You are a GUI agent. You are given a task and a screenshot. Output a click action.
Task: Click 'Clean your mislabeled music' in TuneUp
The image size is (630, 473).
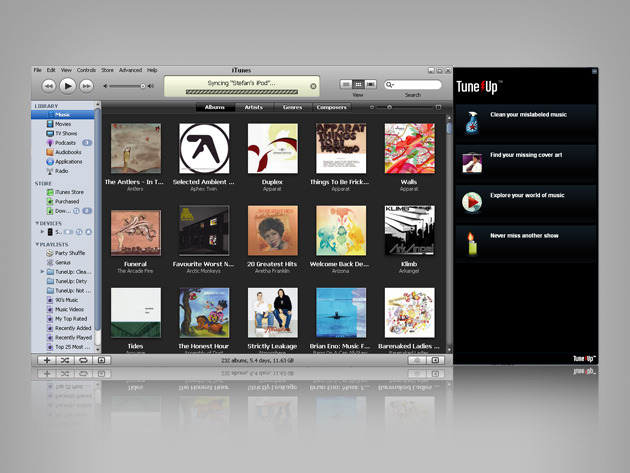tap(528, 115)
